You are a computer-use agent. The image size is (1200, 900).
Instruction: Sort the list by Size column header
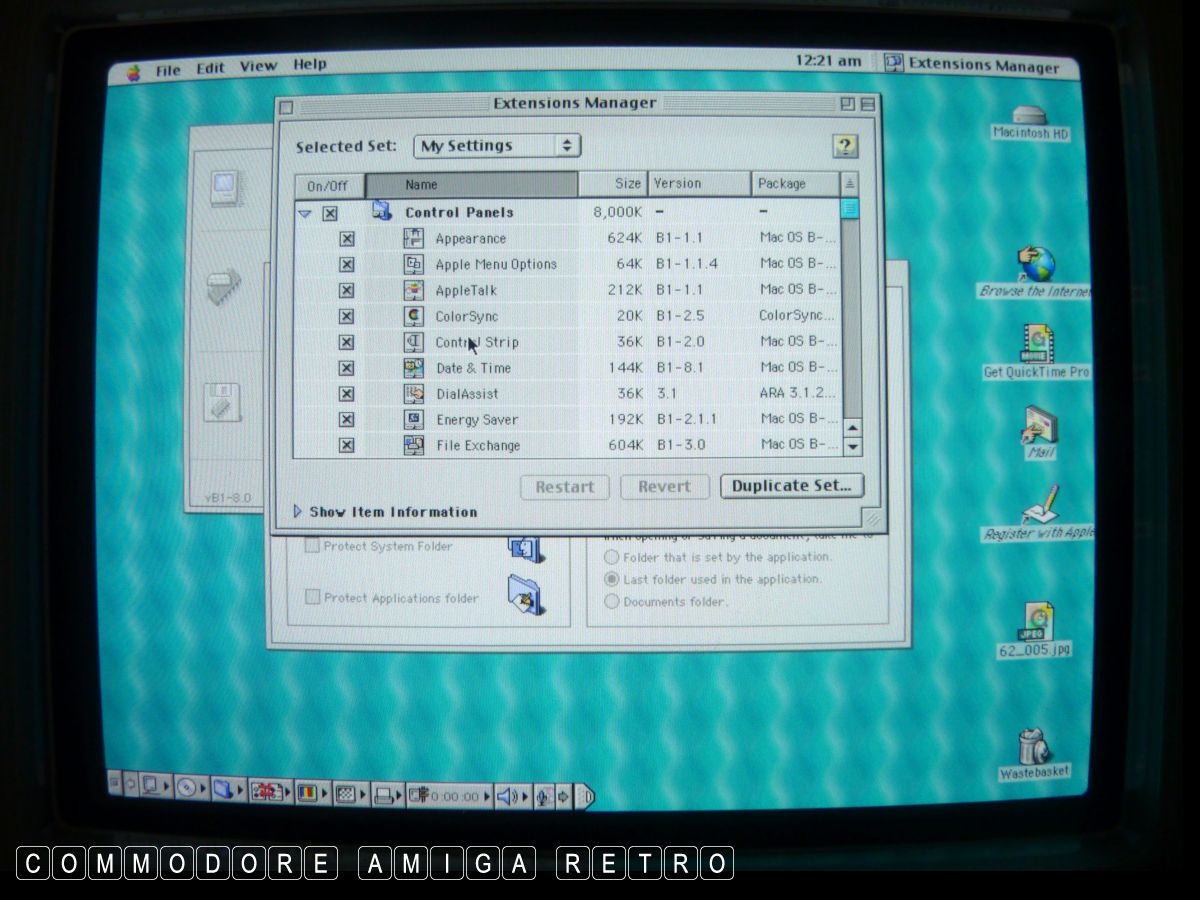coord(612,184)
